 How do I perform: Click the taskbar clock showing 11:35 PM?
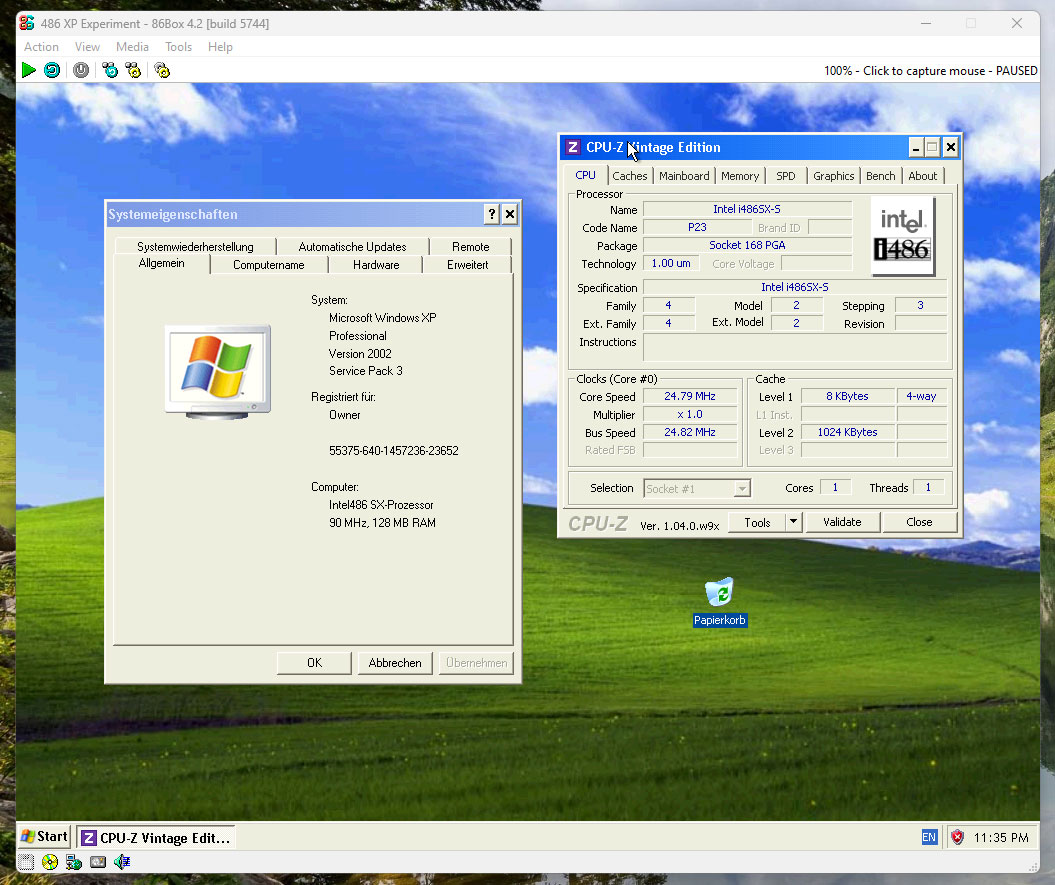click(x=1001, y=838)
